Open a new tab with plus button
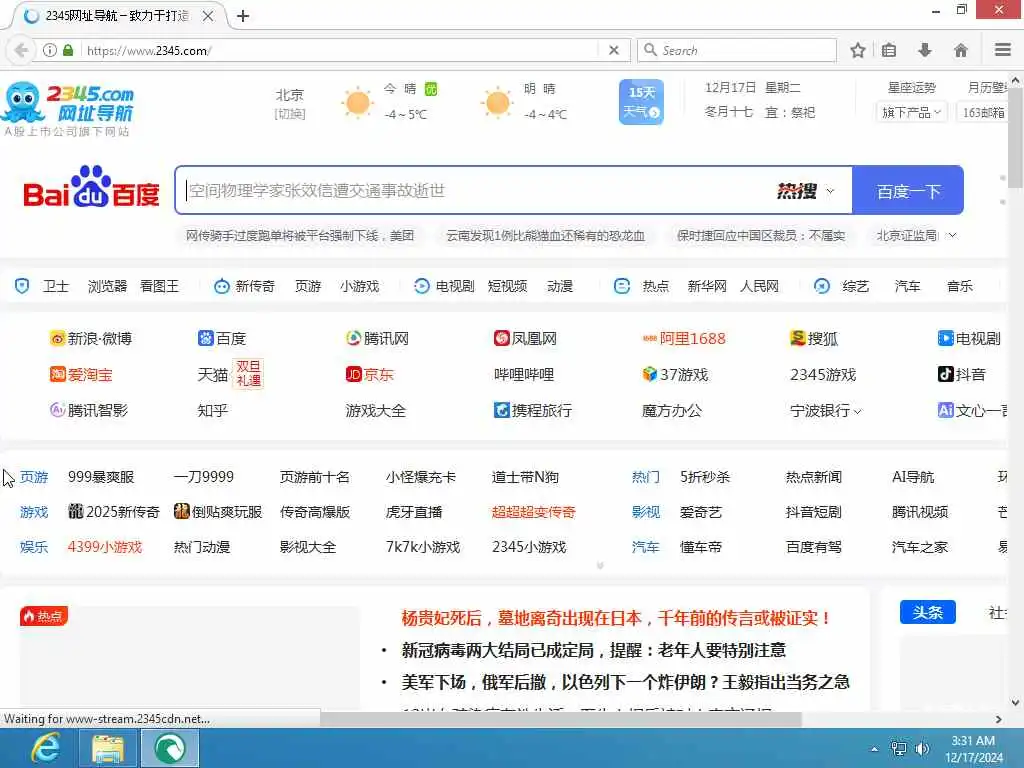The height and width of the screenshot is (768, 1024). coord(243,16)
